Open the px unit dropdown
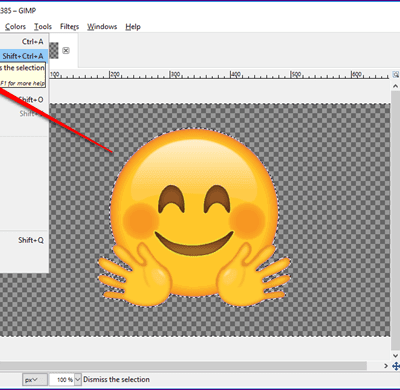400x390 pixels. click(x=35, y=380)
